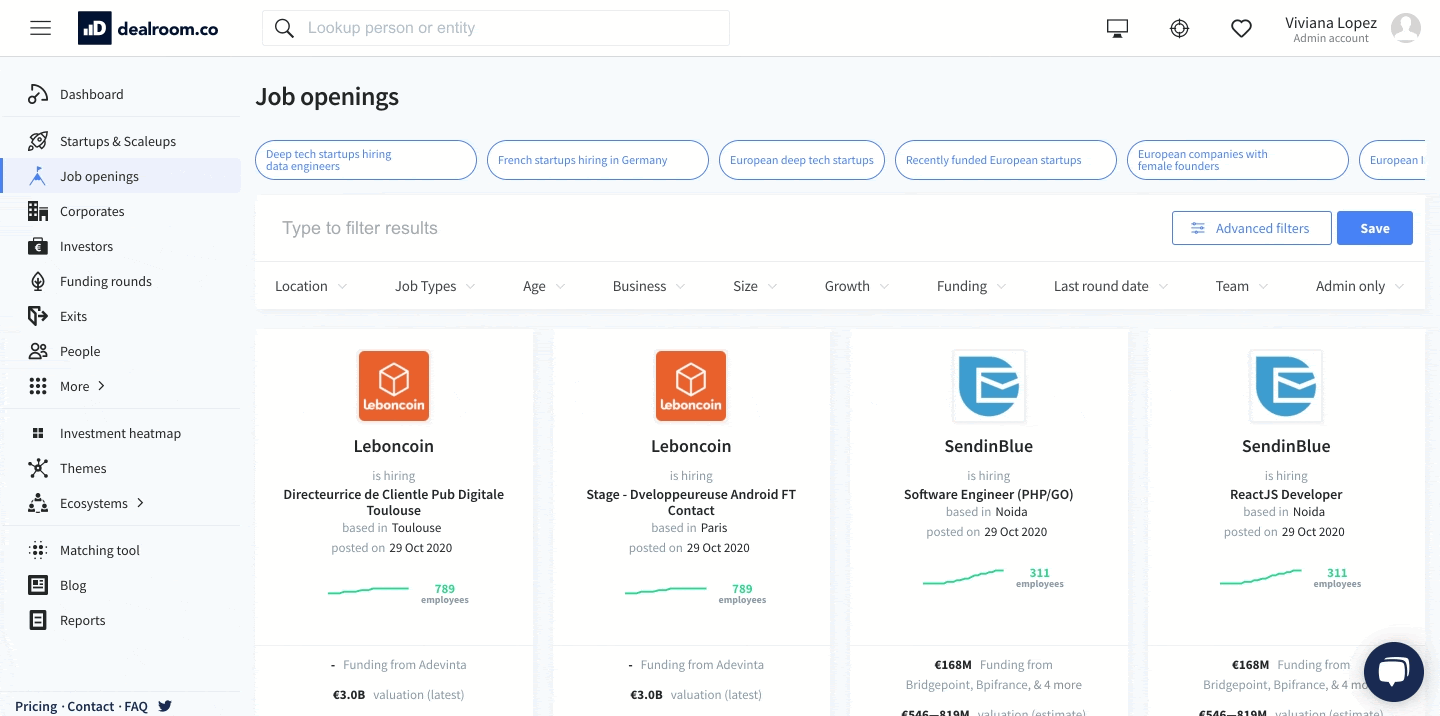Screen dimensions: 1440x716
Task: Open the Admin only filter dropdown
Action: pos(1361,286)
